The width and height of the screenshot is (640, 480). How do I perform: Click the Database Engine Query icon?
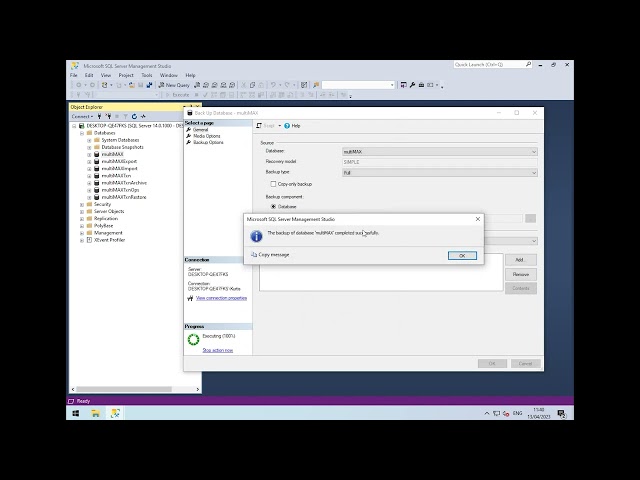point(197,85)
